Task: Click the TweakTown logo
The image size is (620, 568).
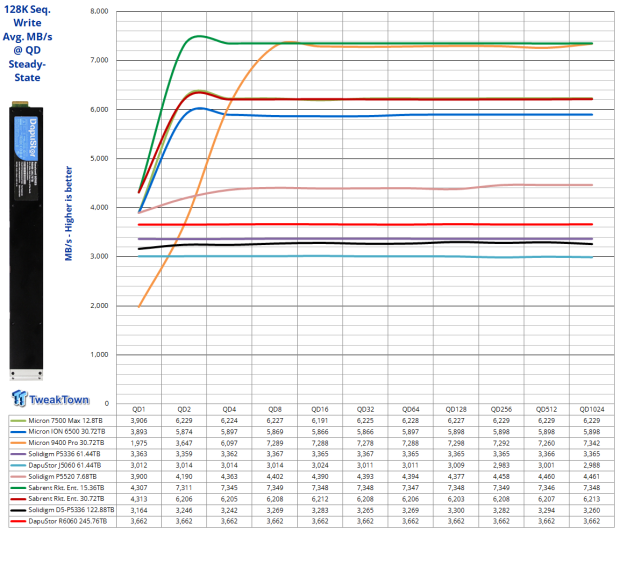Action: point(50,399)
